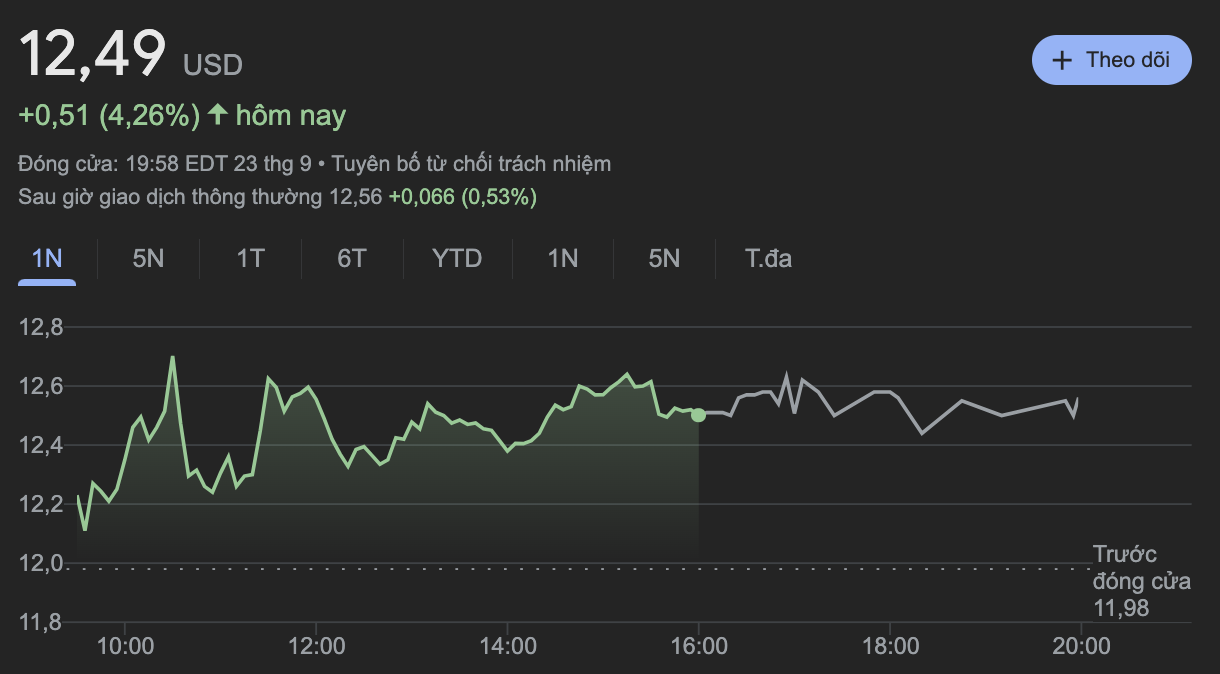Select the 1N tab right after YTD

click(562, 259)
